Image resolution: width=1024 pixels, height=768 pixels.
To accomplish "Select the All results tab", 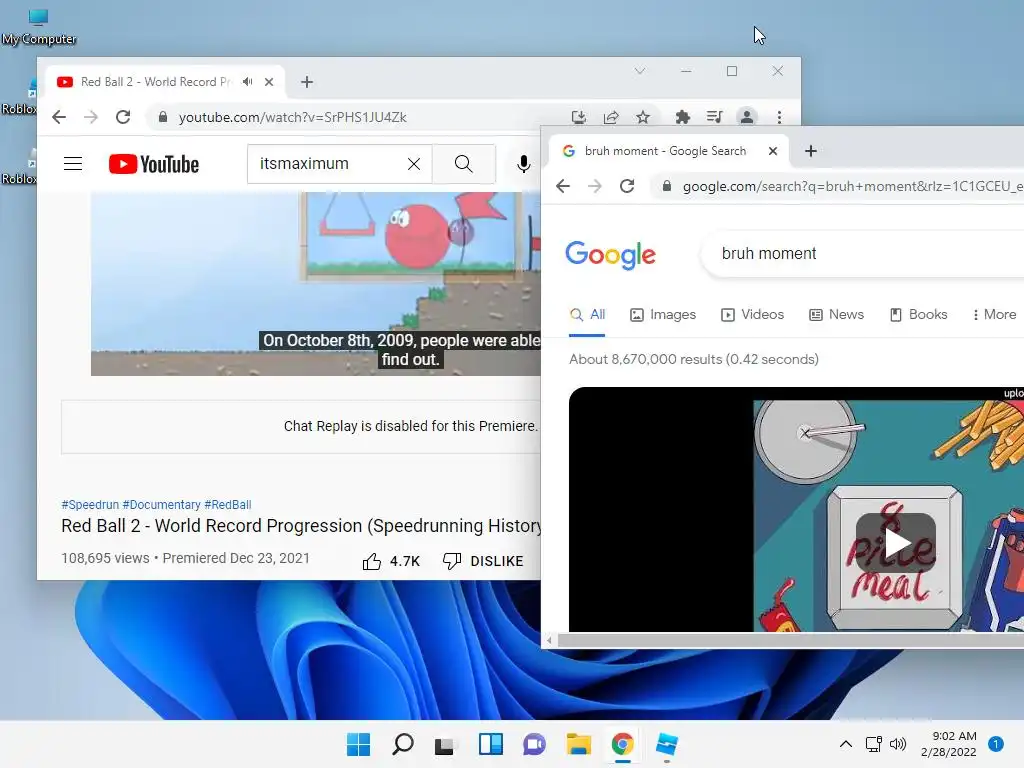I will [x=587, y=315].
